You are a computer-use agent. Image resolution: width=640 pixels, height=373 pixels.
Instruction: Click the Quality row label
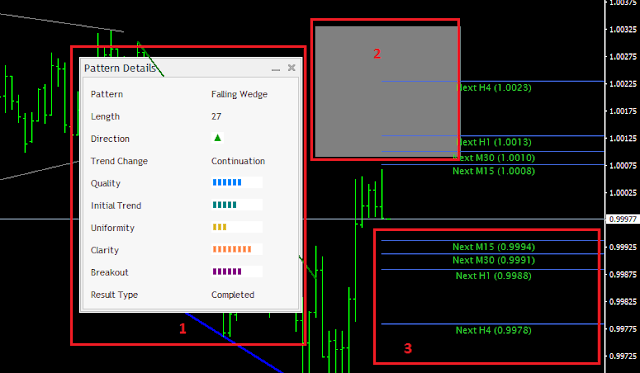106,184
